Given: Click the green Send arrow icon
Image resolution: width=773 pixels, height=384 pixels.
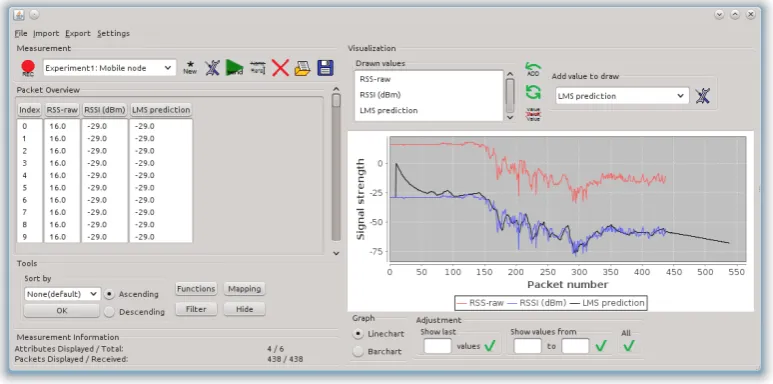Looking at the screenshot, I should [235, 68].
